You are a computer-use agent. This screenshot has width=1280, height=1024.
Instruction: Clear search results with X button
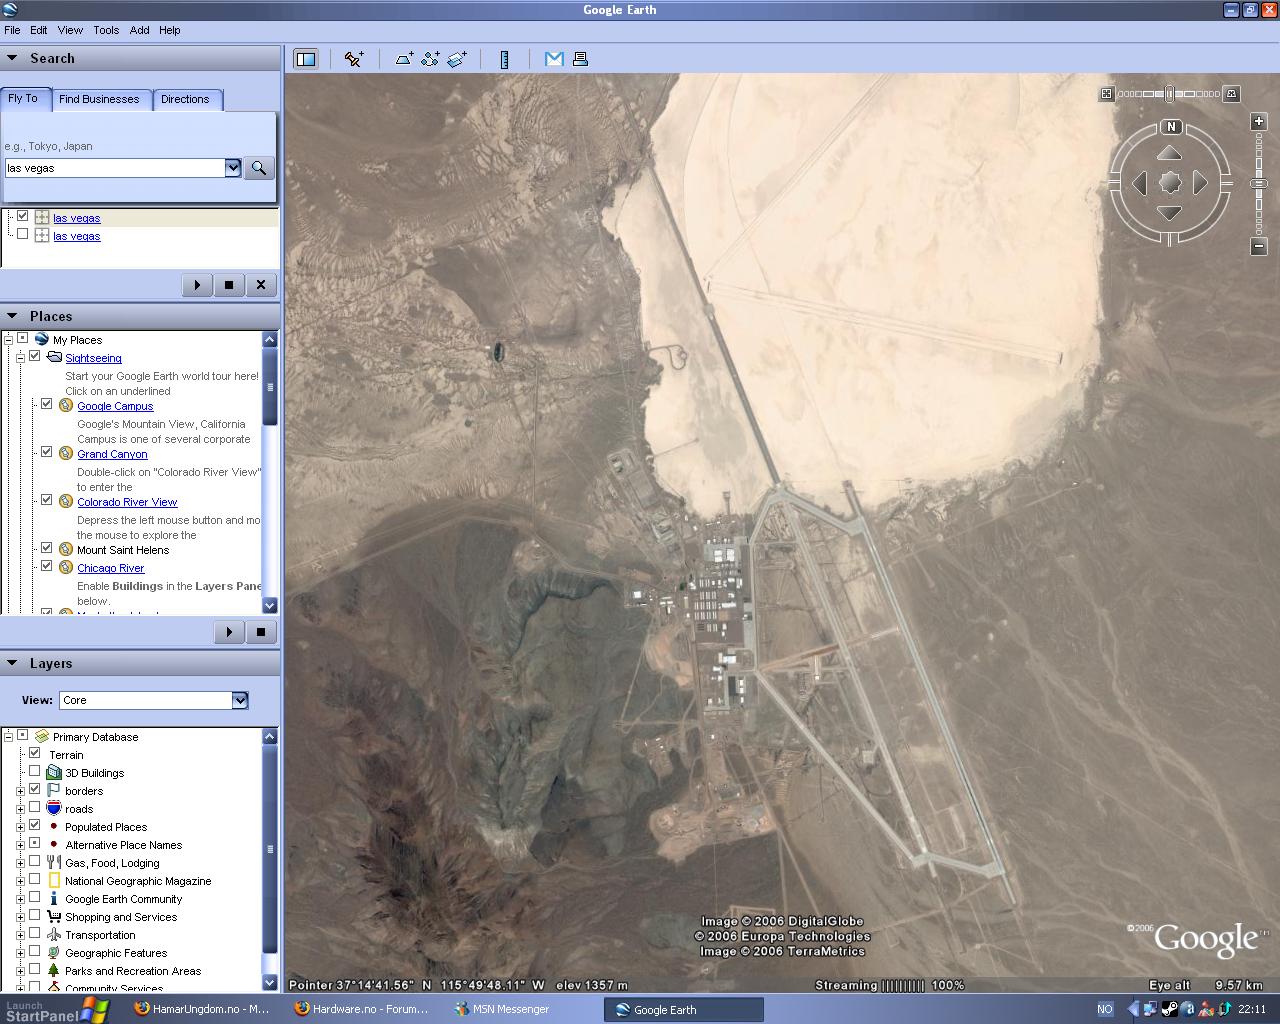(x=261, y=285)
